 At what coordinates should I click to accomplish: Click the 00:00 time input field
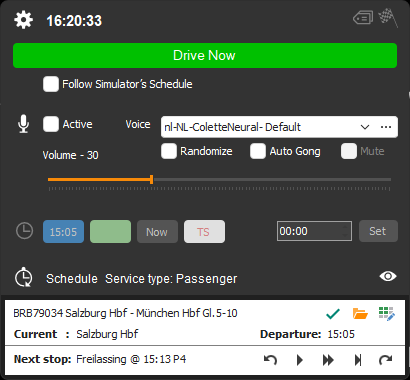pyautogui.click(x=314, y=231)
